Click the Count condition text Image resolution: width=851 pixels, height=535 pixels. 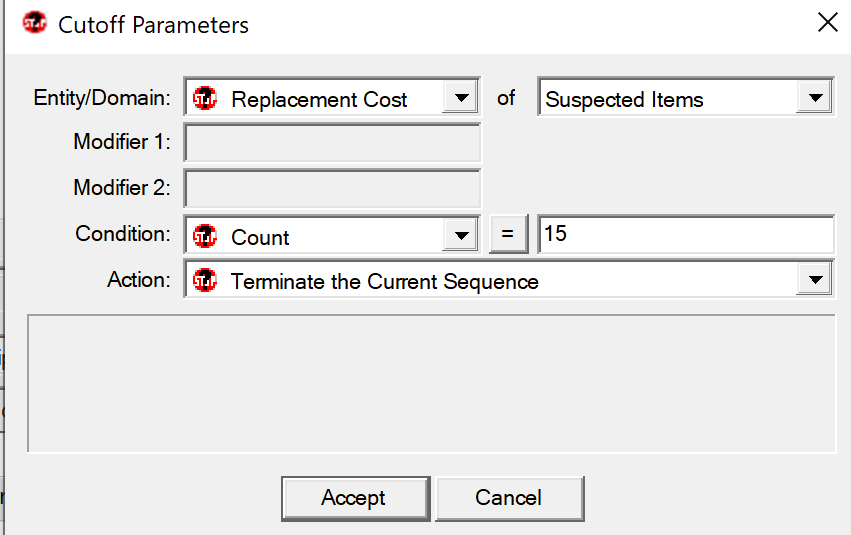pyautogui.click(x=260, y=238)
